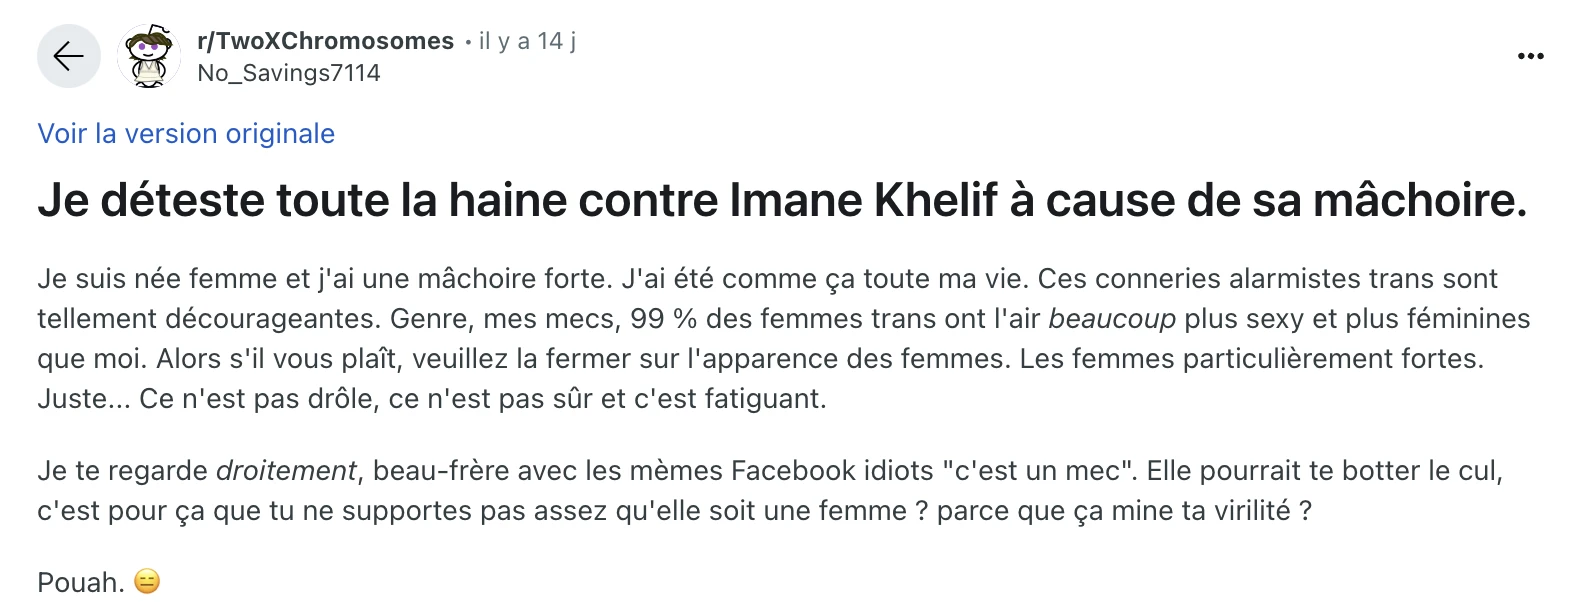Click the 'il y a 14 j' timestamp
This screenshot has height=614, width=1570.
pyautogui.click(x=527, y=41)
